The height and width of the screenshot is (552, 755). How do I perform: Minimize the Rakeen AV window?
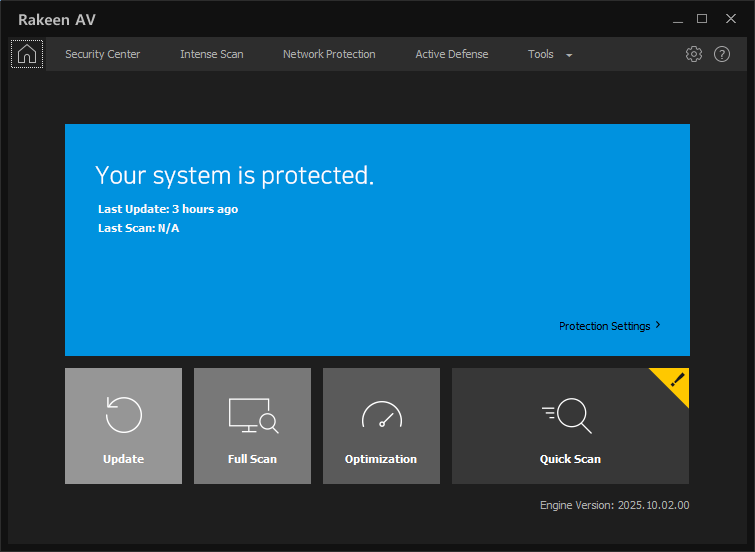[x=675, y=19]
